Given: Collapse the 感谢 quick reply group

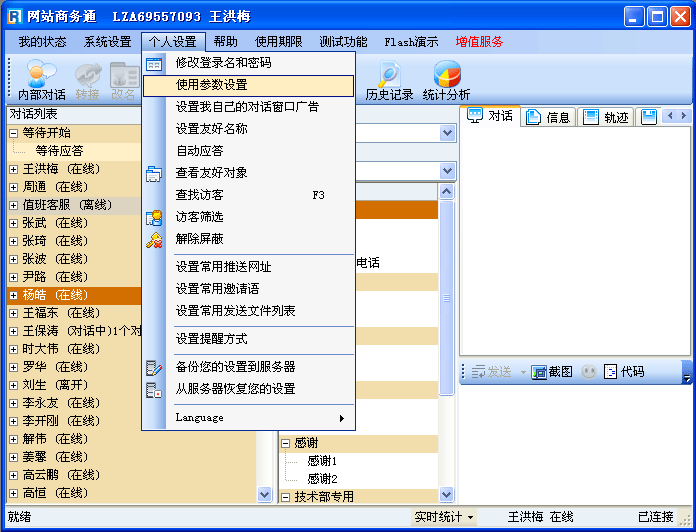Looking at the screenshot, I should coord(286,443).
